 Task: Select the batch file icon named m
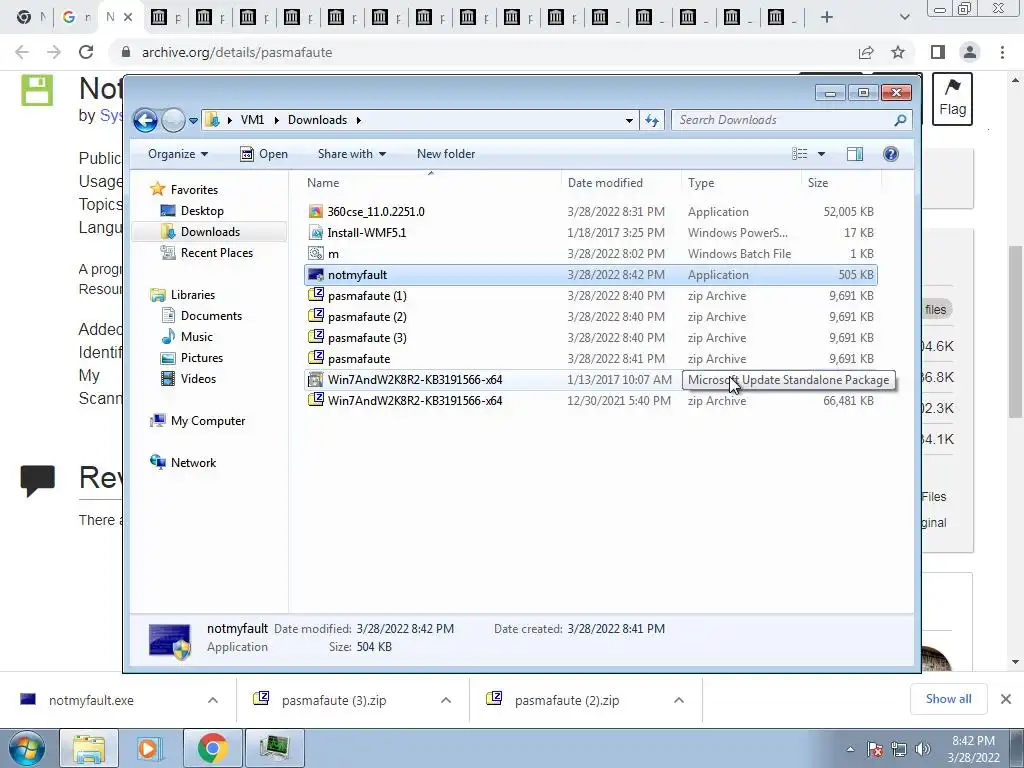(316, 253)
